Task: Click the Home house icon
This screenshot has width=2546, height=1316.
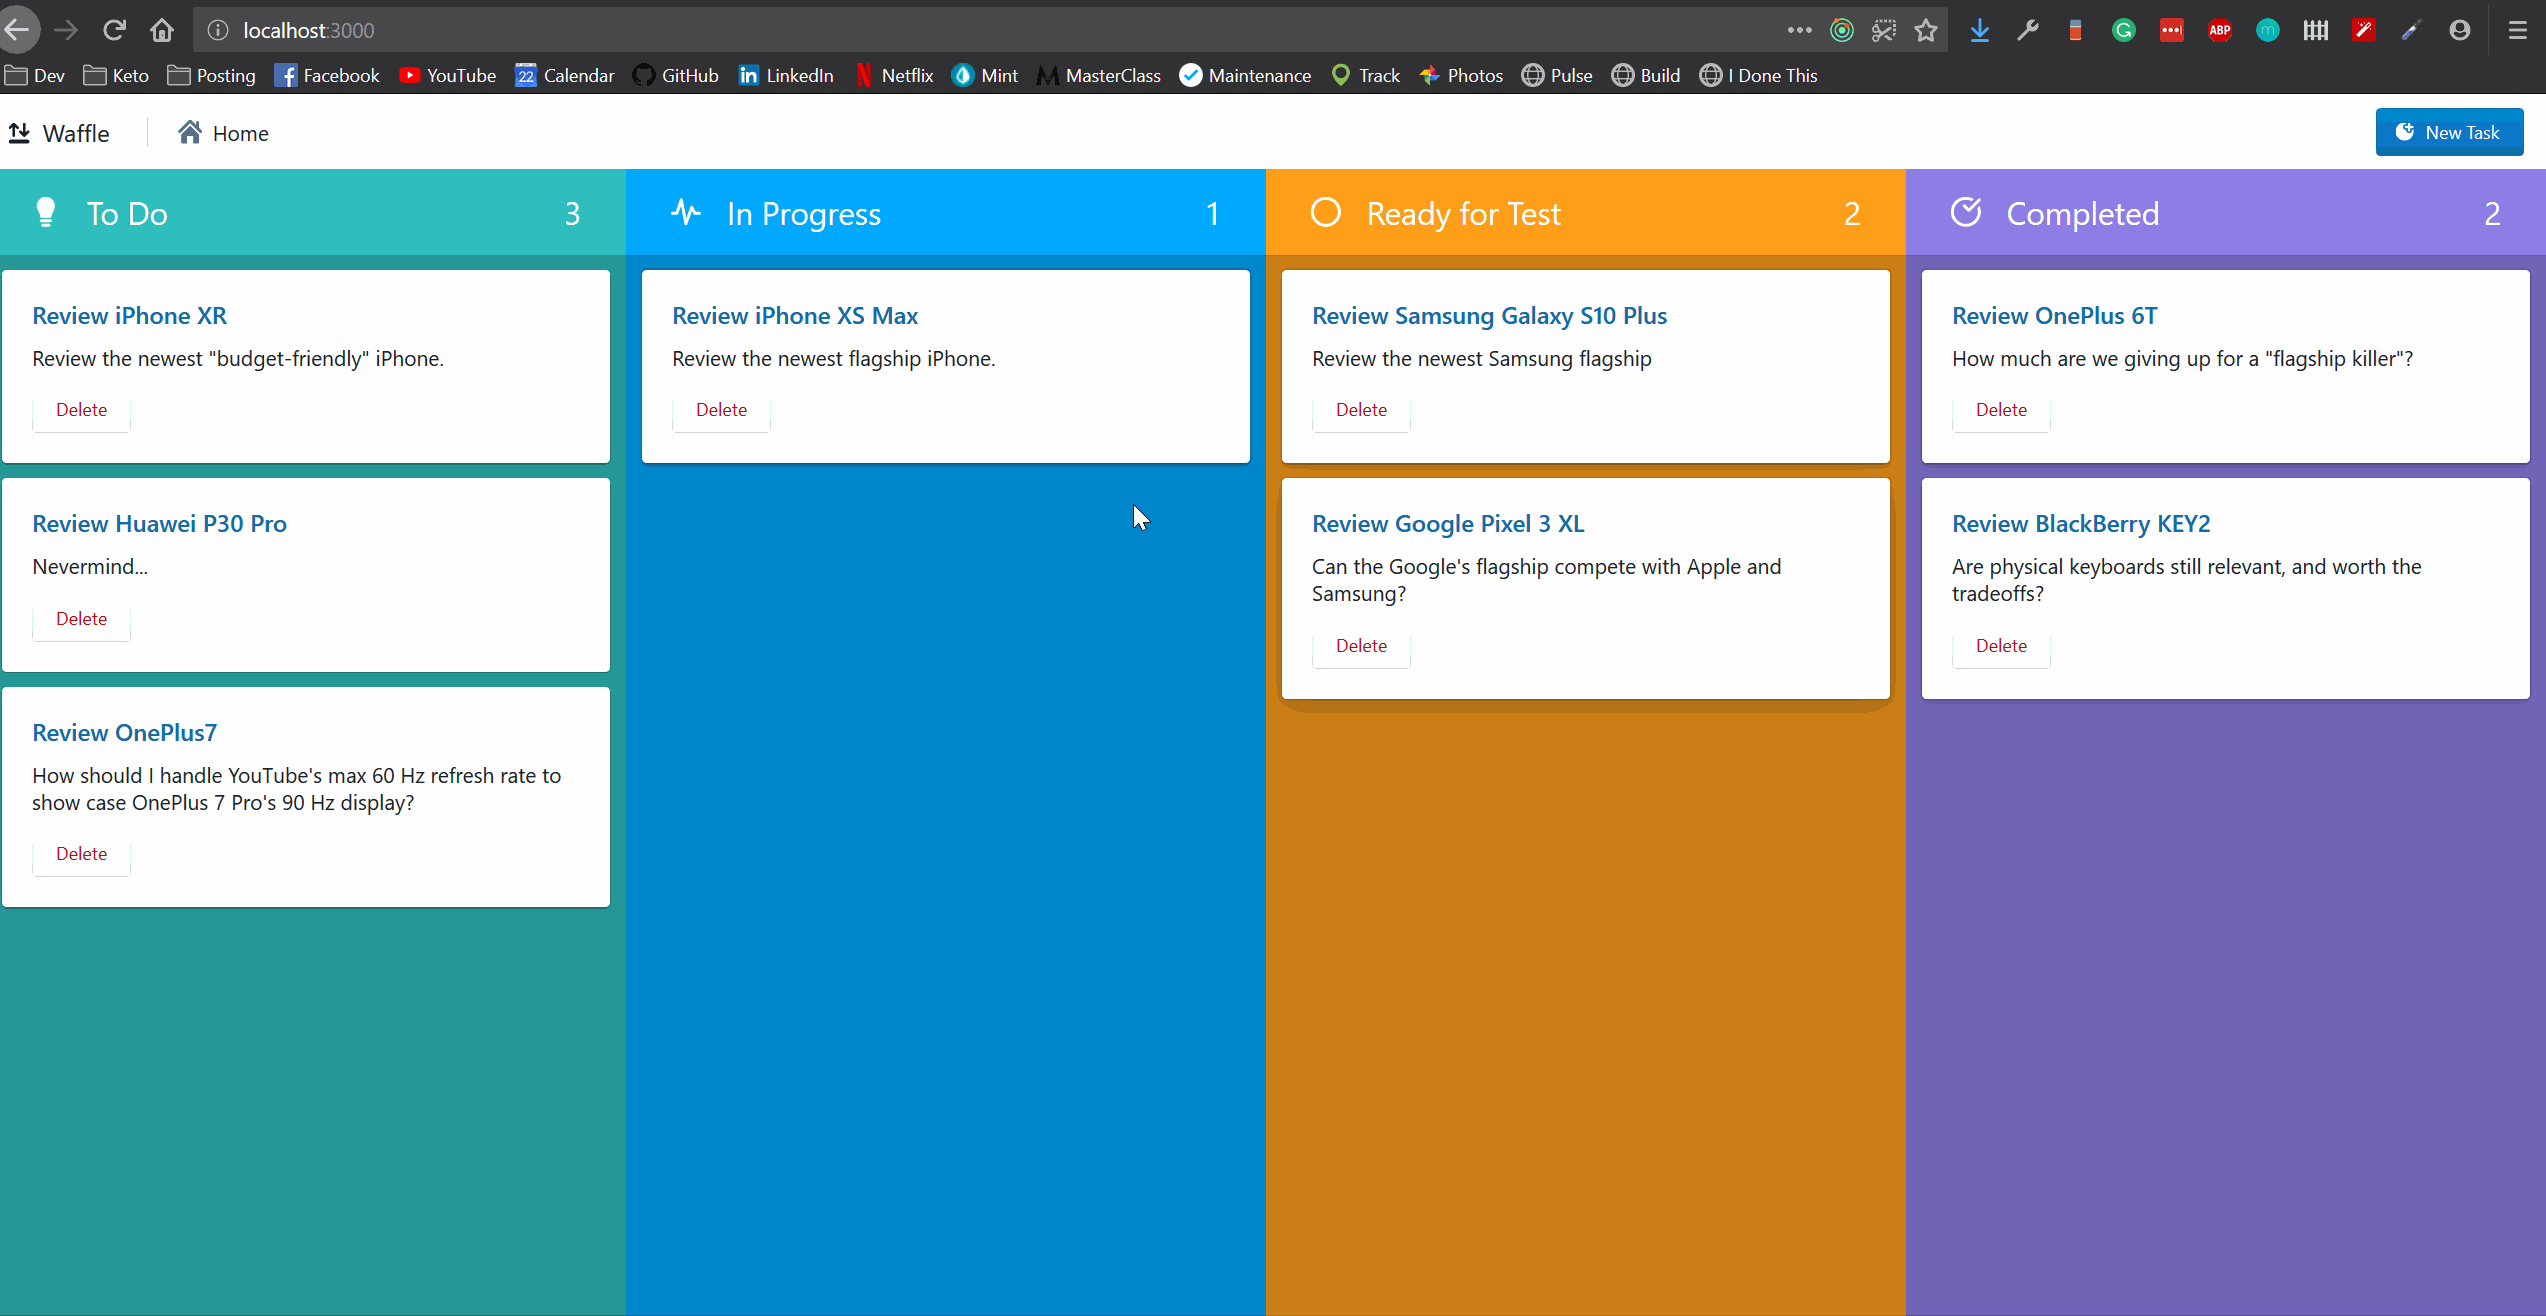Action: (190, 132)
